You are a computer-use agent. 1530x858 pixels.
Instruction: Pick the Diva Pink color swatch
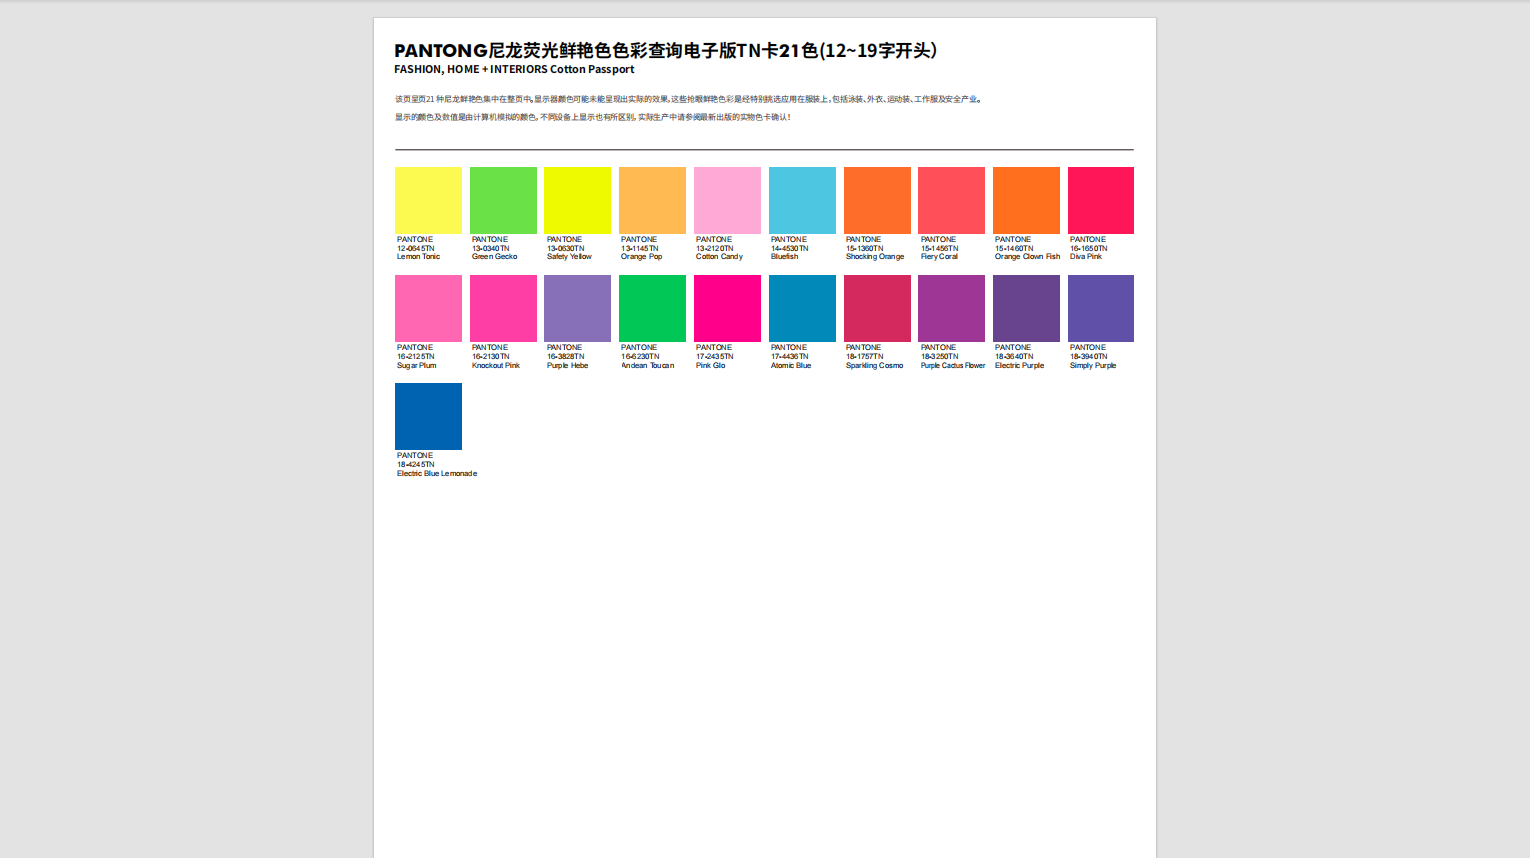tap(1101, 200)
